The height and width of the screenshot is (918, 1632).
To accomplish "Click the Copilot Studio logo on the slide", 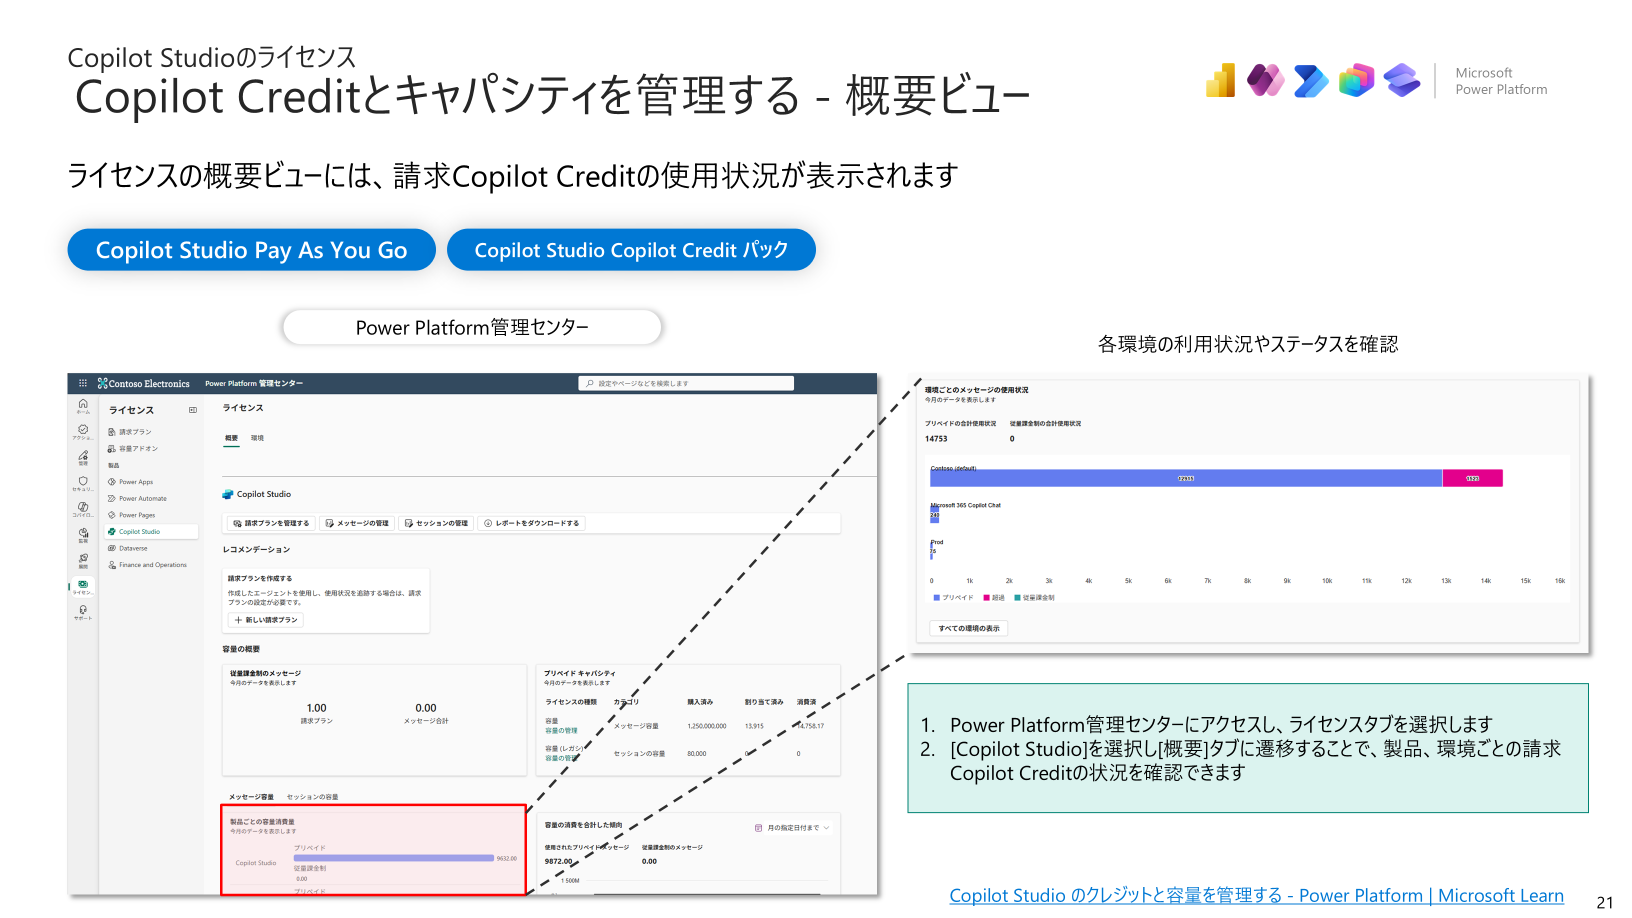I will coord(1356,81).
